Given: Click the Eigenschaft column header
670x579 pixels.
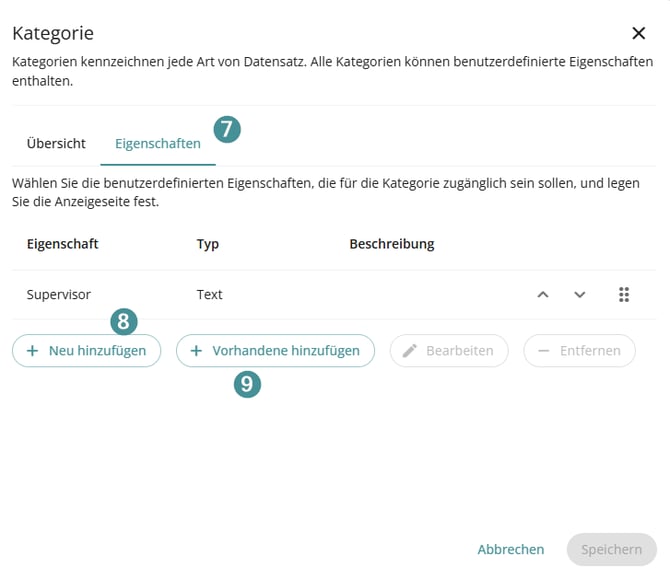Looking at the screenshot, I should point(62,244).
